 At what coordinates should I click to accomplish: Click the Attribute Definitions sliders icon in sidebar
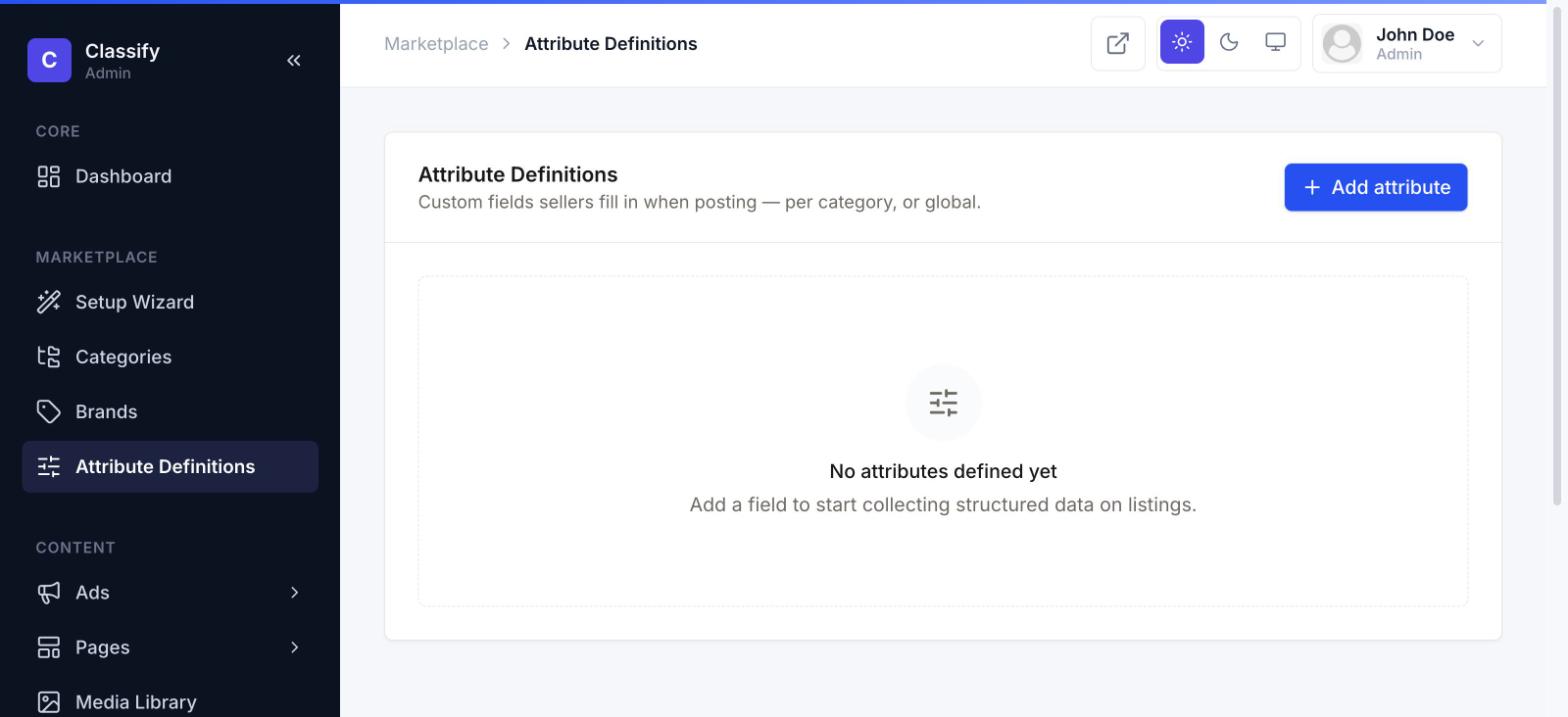(x=49, y=467)
